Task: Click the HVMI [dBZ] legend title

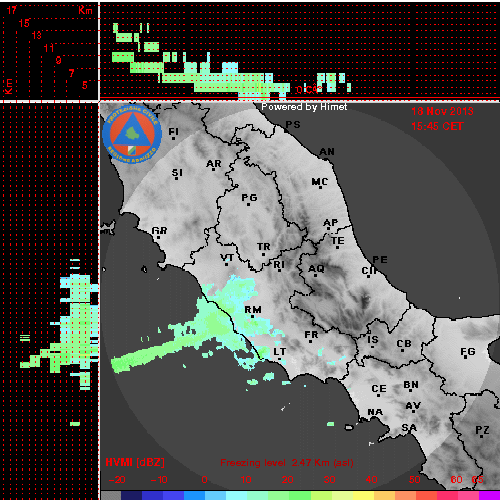Action: [x=135, y=462]
